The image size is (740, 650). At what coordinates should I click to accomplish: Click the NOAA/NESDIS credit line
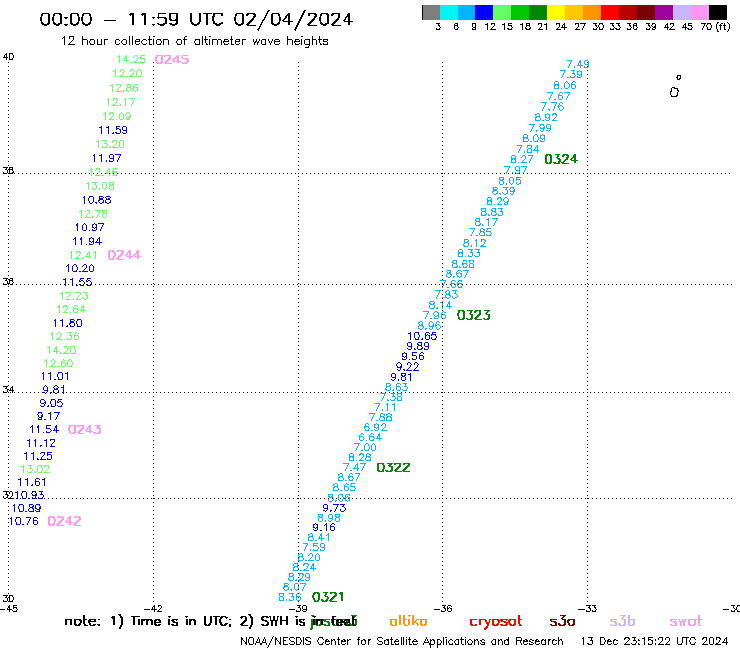point(402,642)
